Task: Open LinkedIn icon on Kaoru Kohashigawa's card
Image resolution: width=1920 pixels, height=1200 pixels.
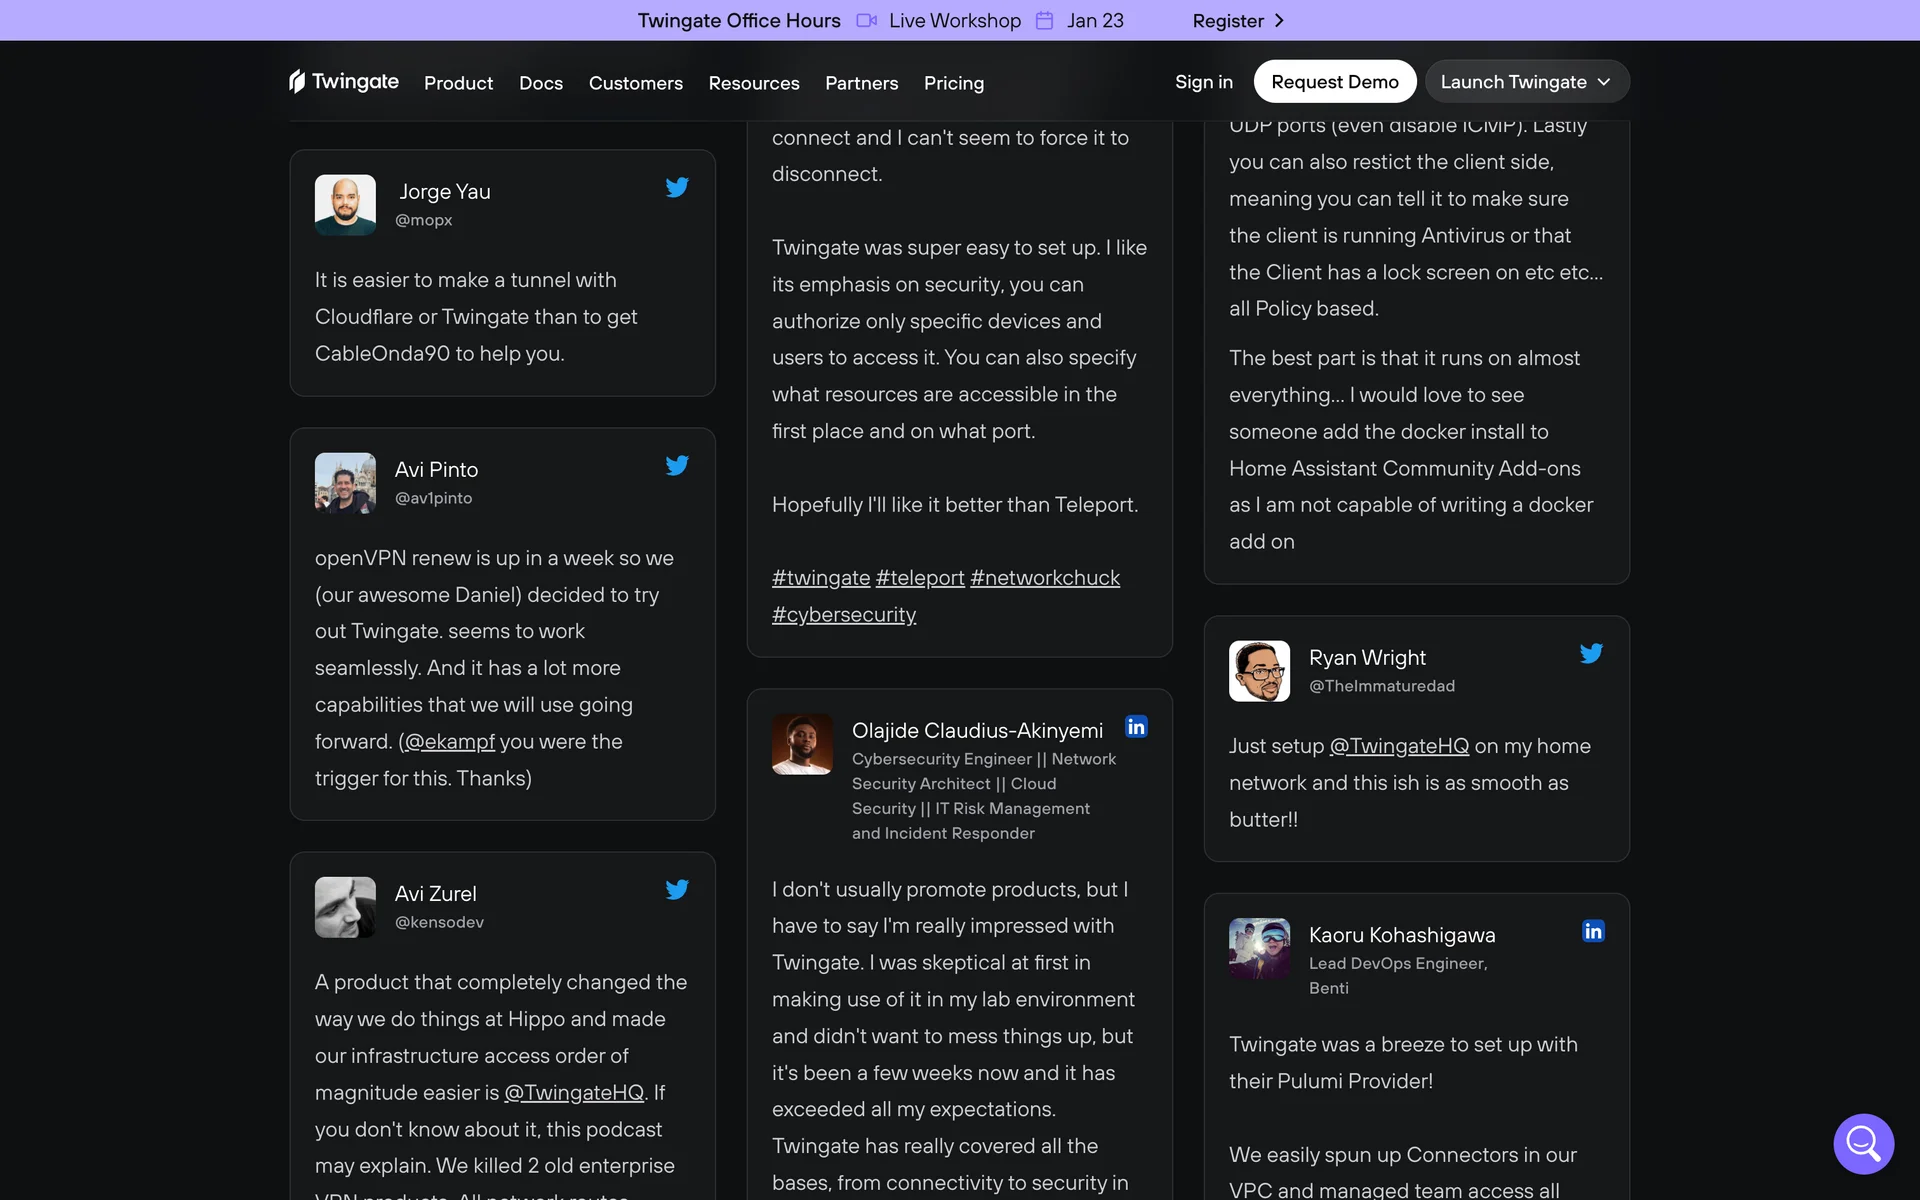Action: click(x=1593, y=931)
